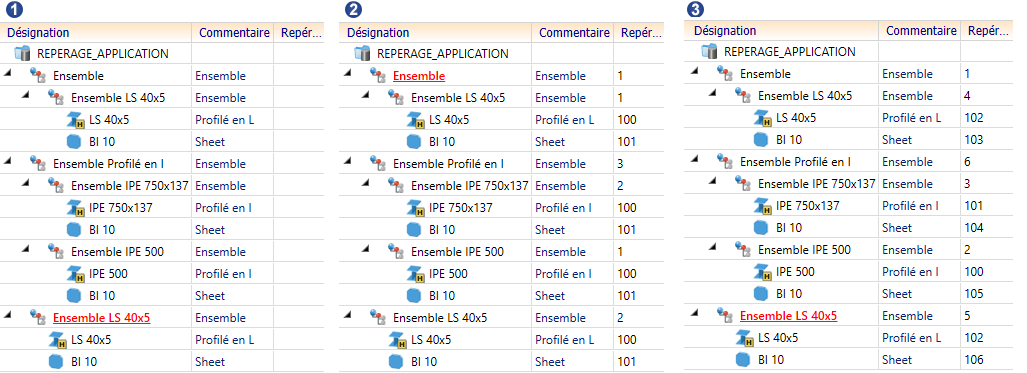Viewport: 1027px width, 373px height.
Task: Click assembly icon of red Ensemble LS 40x5, right panel
Action: point(724,316)
